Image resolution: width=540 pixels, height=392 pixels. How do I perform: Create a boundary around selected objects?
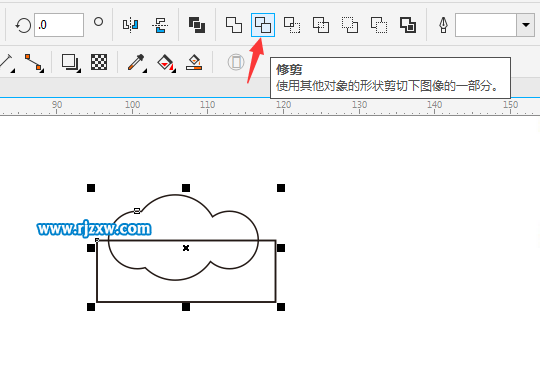point(408,25)
